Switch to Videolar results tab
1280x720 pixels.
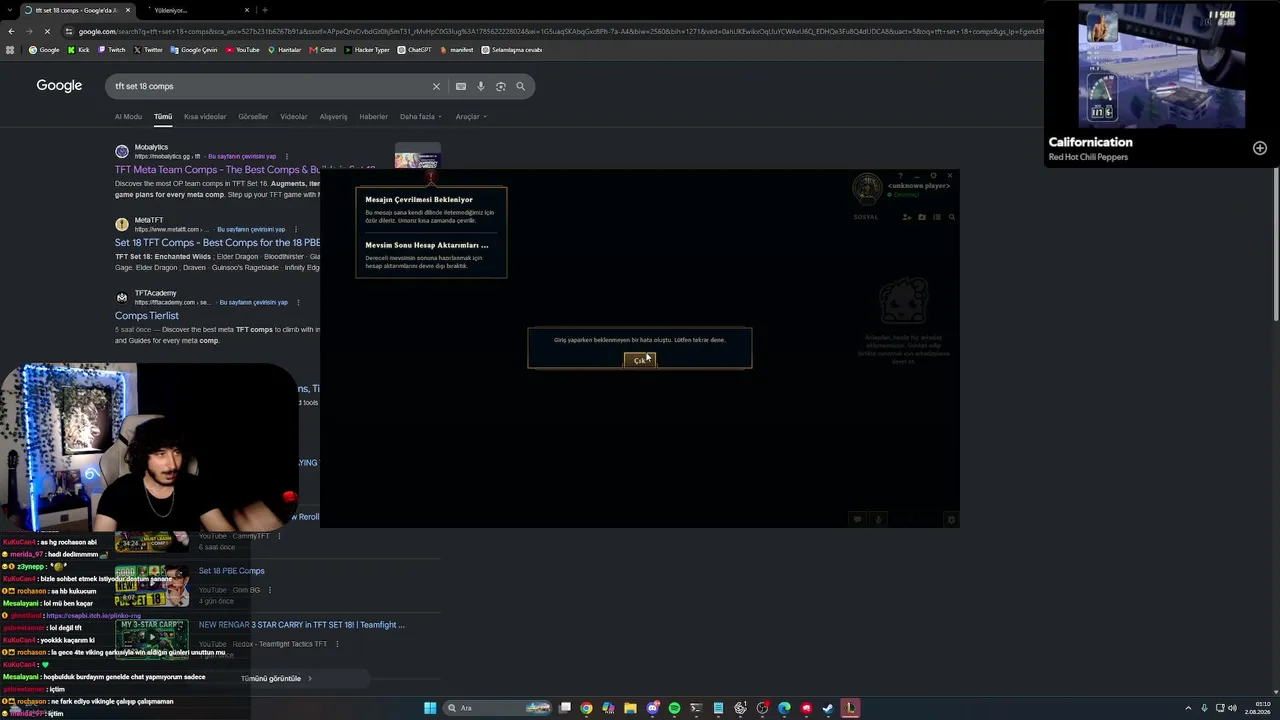click(294, 116)
